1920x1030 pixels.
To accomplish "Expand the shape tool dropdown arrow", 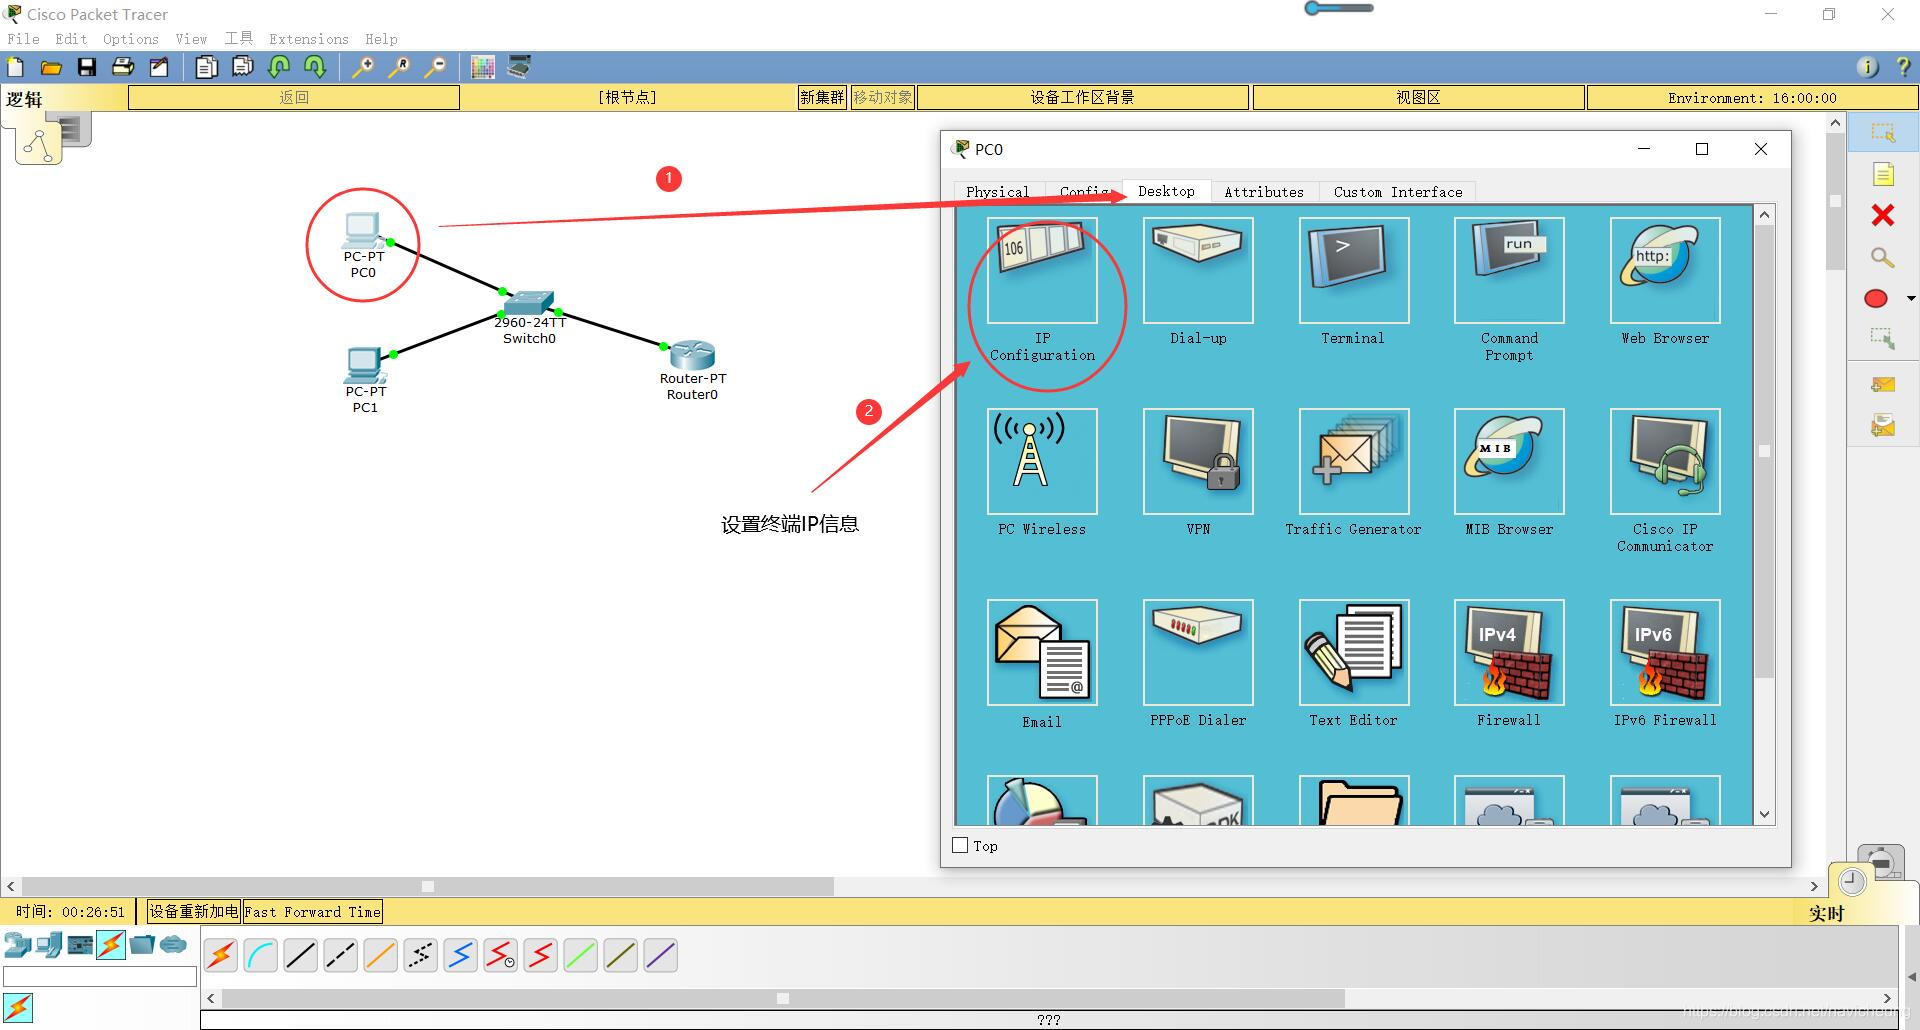I will pyautogui.click(x=1911, y=298).
